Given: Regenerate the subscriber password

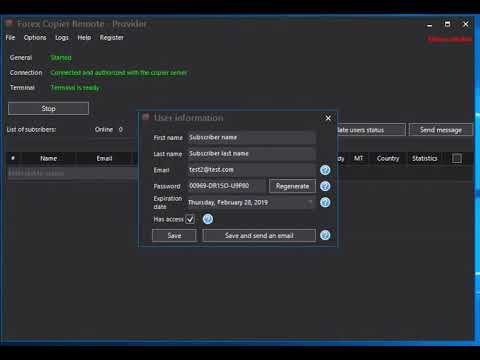Looking at the screenshot, I should pos(292,186).
